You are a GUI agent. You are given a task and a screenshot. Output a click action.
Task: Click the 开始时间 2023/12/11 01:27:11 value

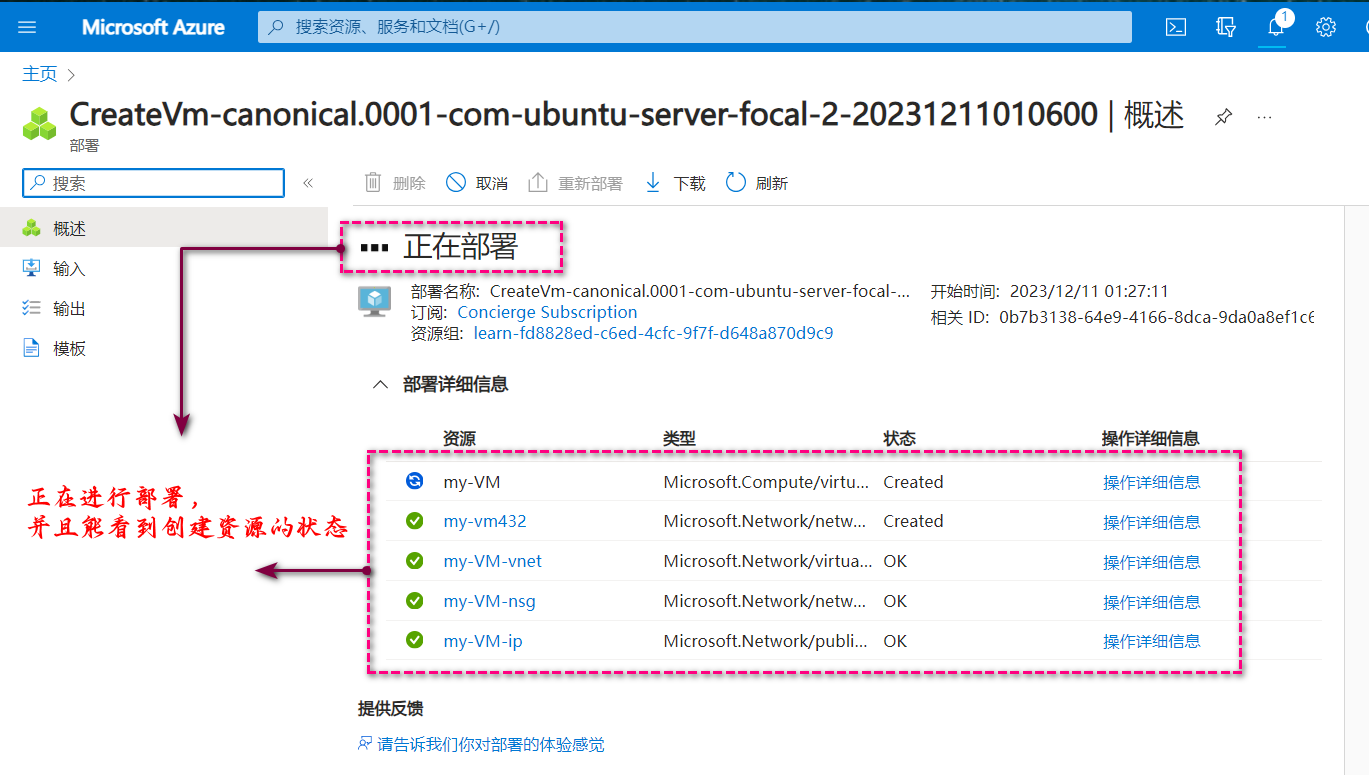[1089, 292]
